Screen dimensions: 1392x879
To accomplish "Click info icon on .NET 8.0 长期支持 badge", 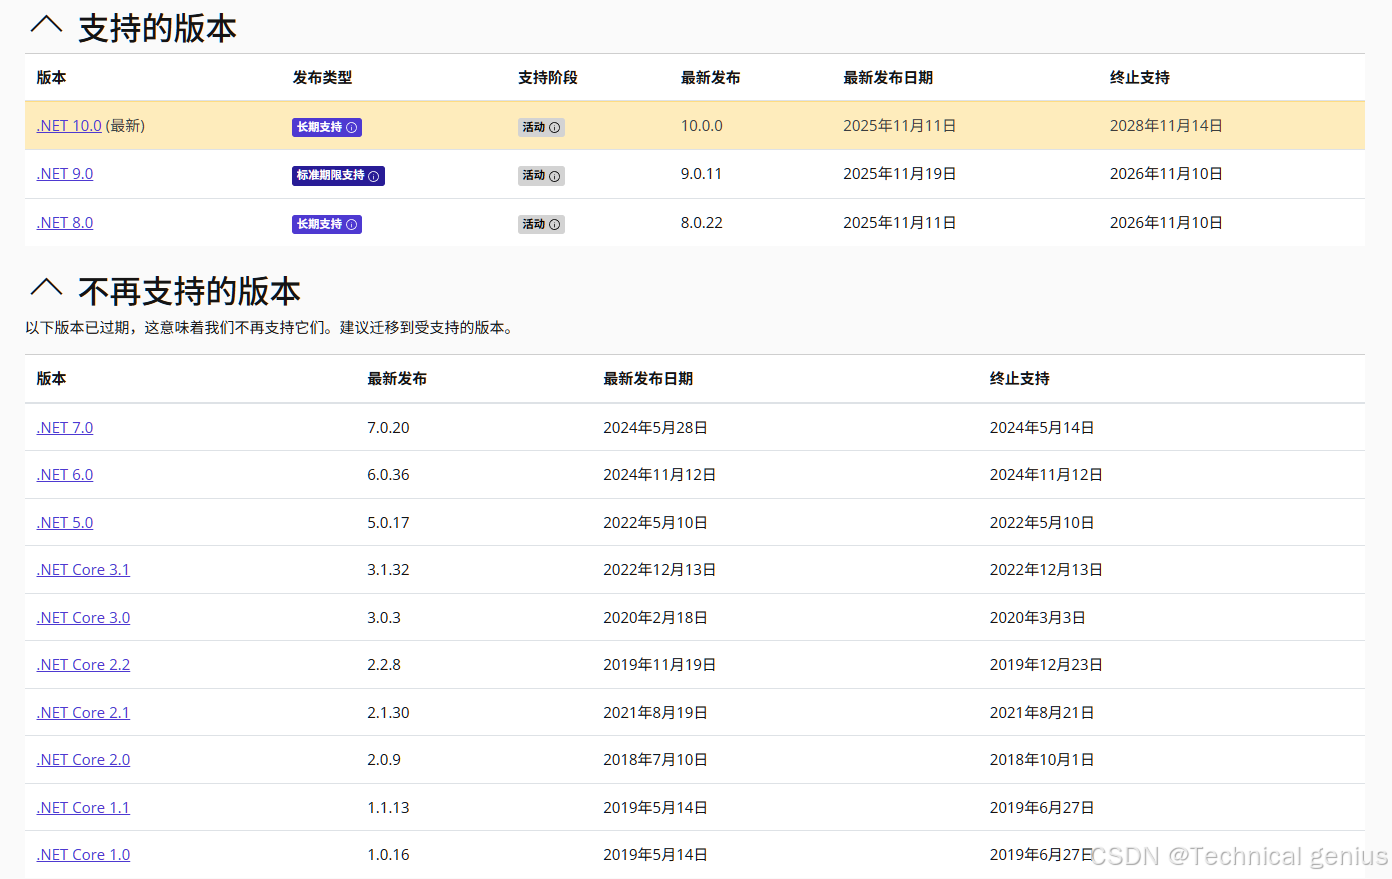I will [351, 225].
